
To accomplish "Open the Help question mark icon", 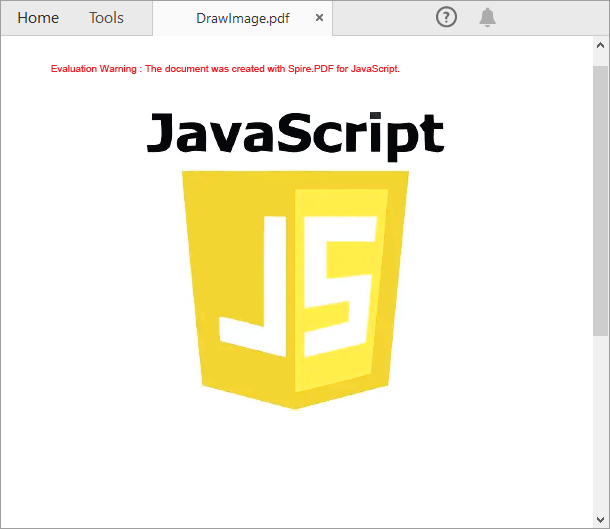I will 446,17.
